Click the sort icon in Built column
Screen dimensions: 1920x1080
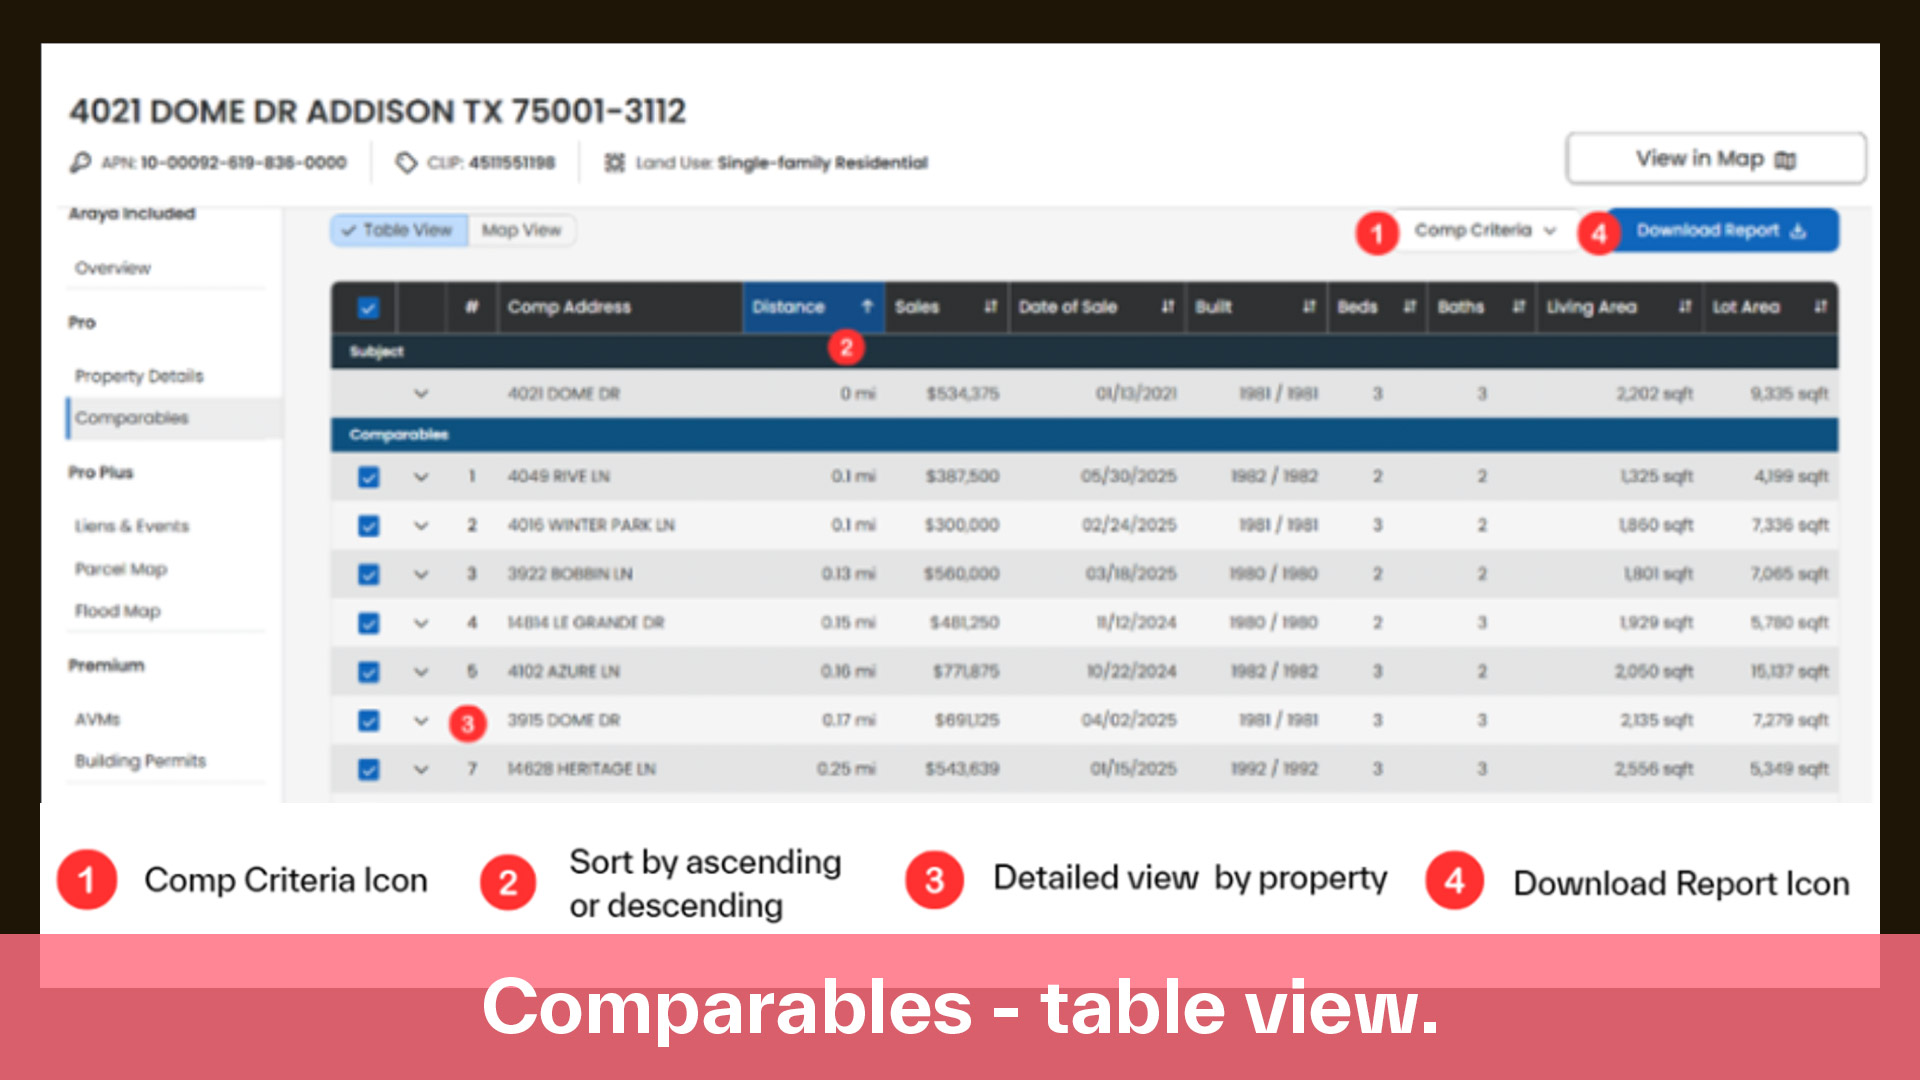[x=1309, y=307]
